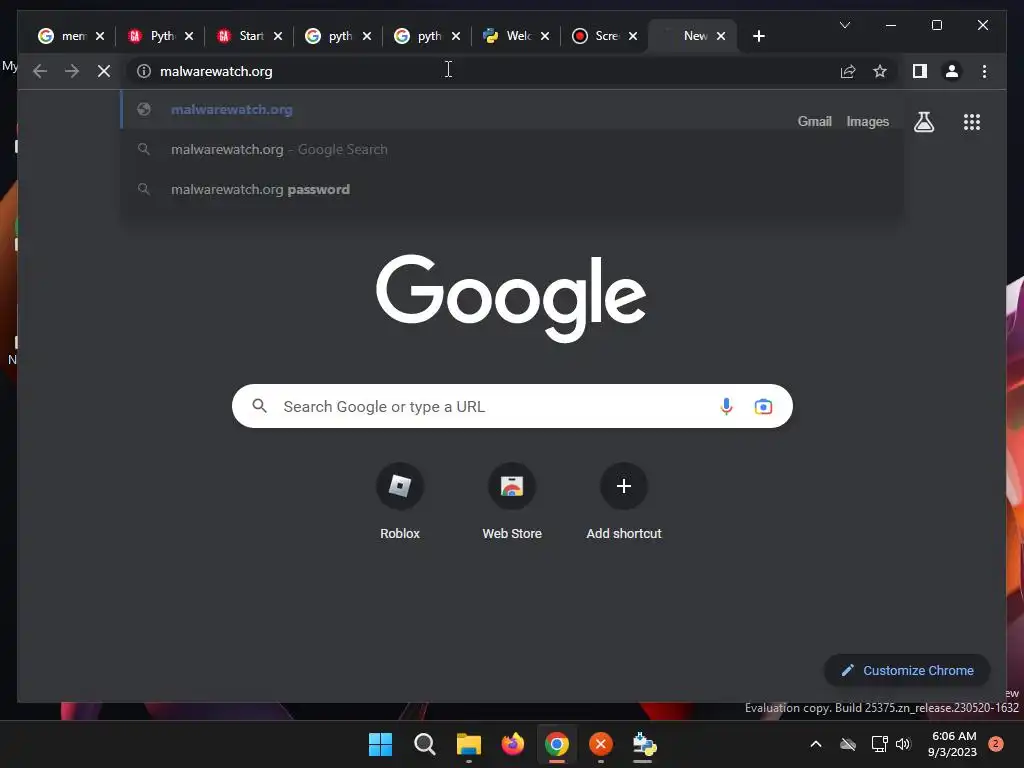Image resolution: width=1024 pixels, height=768 pixels.
Task: Open tab search dropdown arrow
Action: pyautogui.click(x=844, y=25)
